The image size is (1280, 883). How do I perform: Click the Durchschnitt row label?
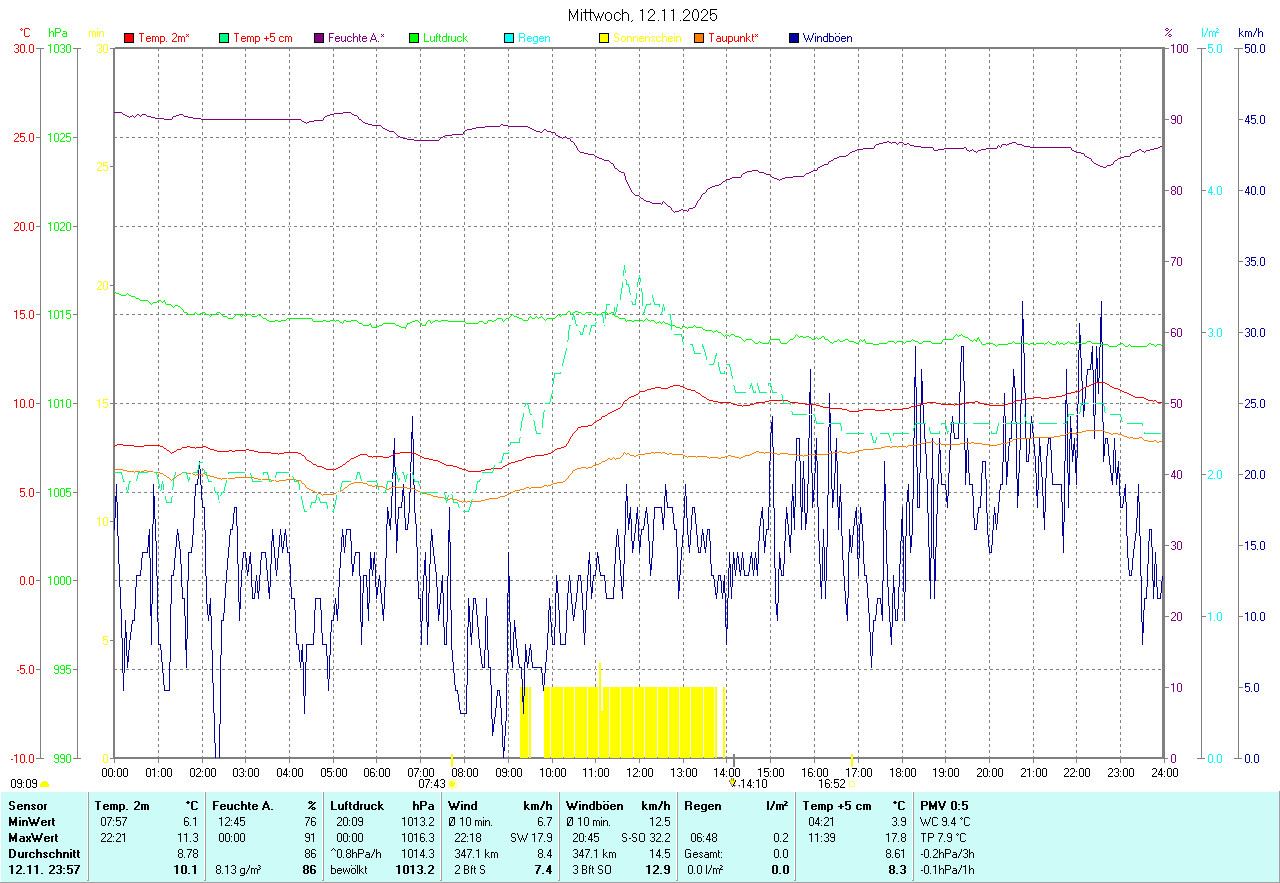[44, 854]
